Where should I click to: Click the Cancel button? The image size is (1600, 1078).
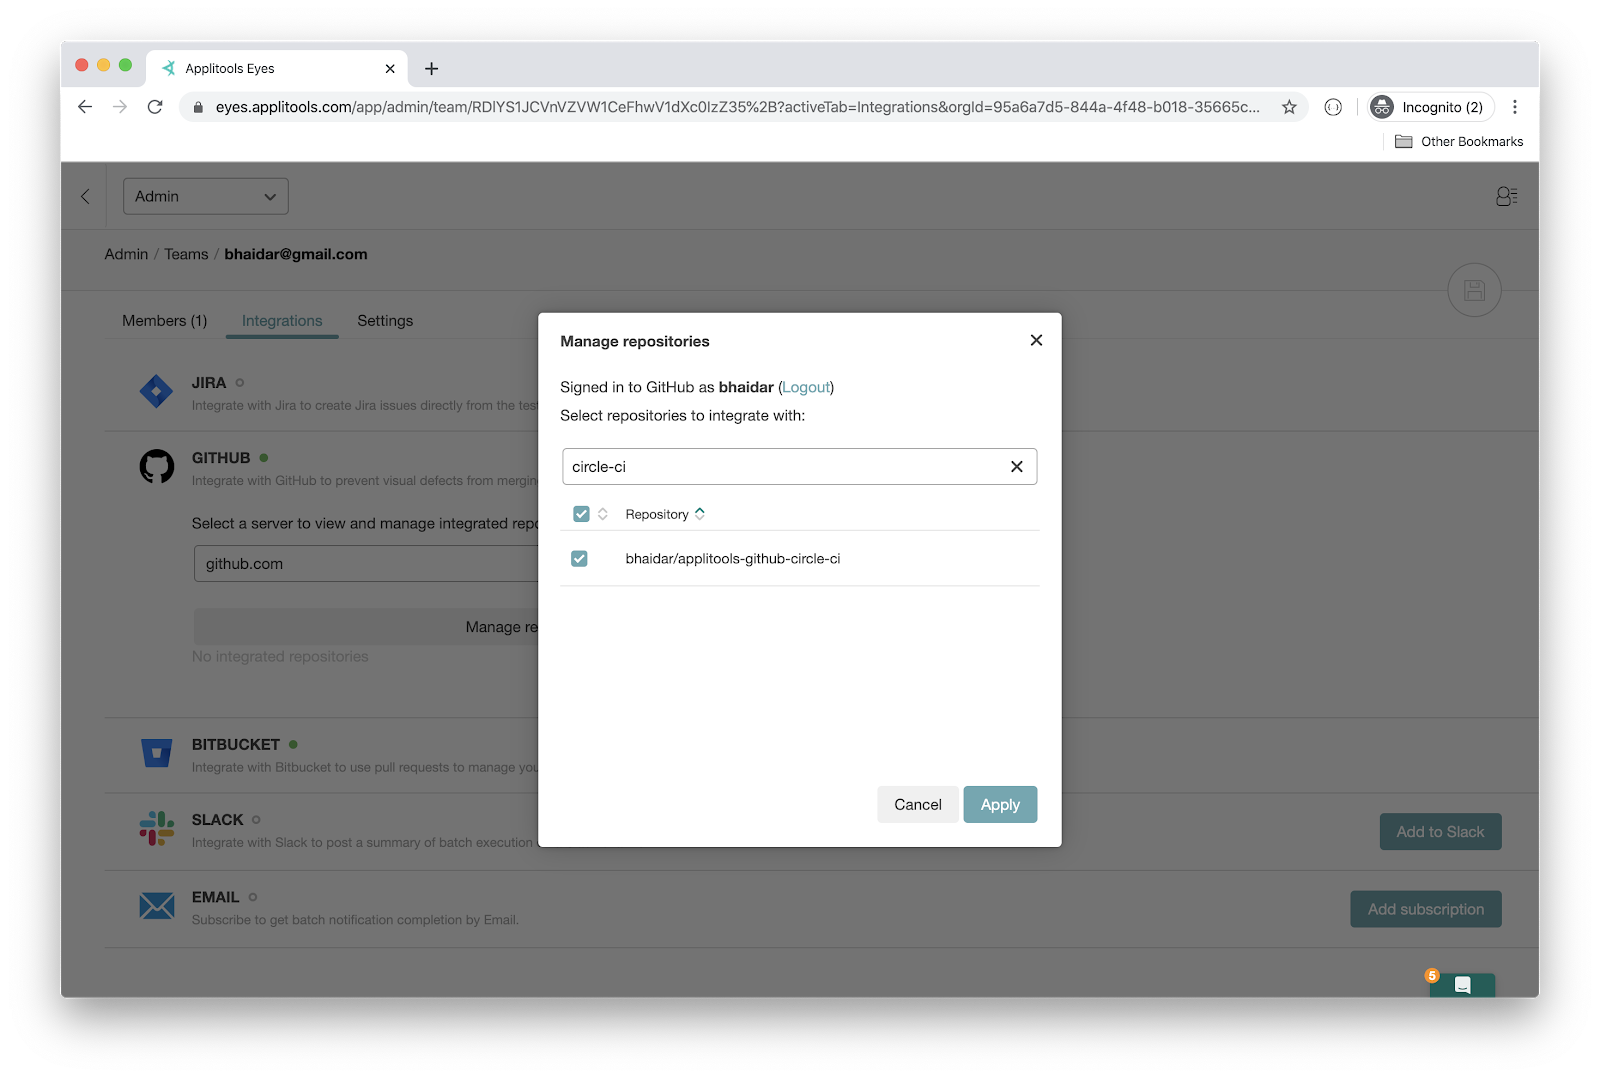coord(917,805)
